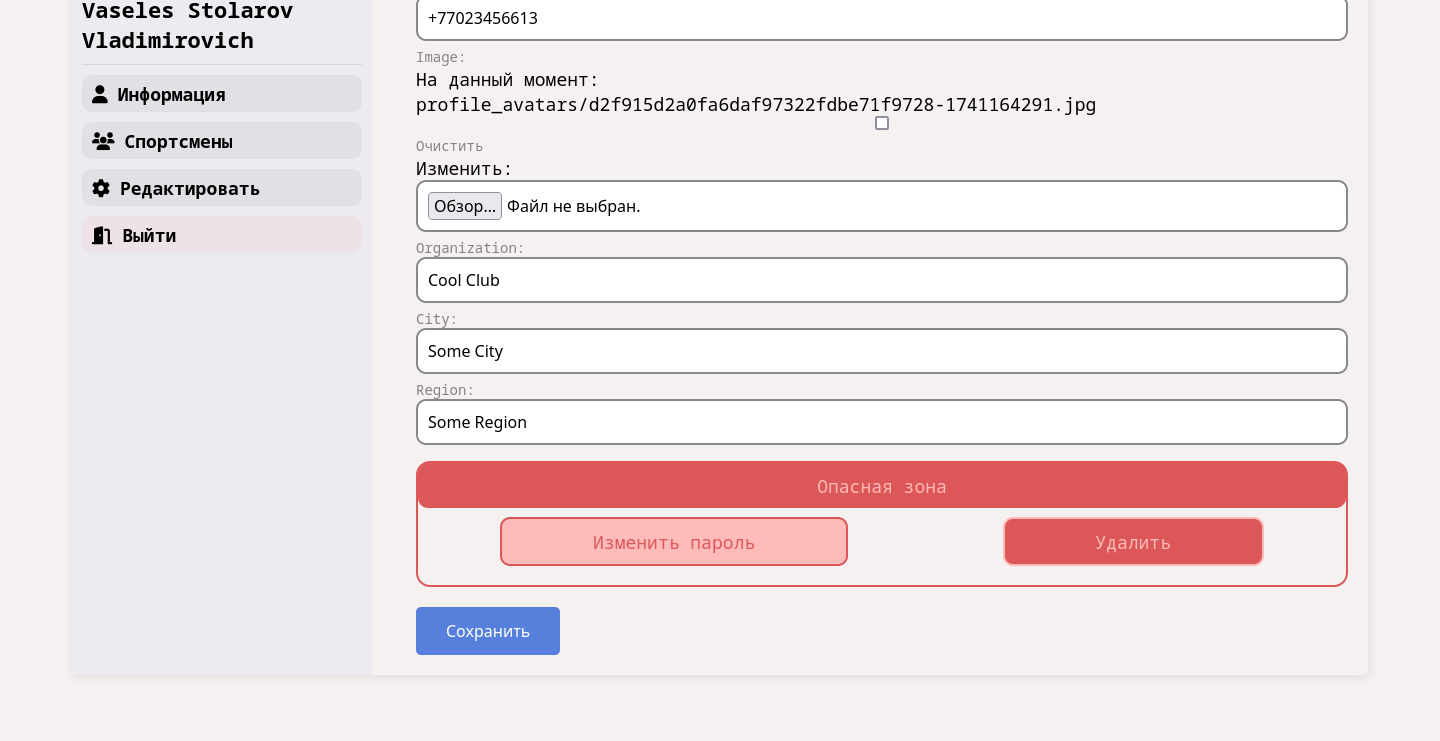
Task: Click the phone number field +77023456613
Action: click(882, 18)
